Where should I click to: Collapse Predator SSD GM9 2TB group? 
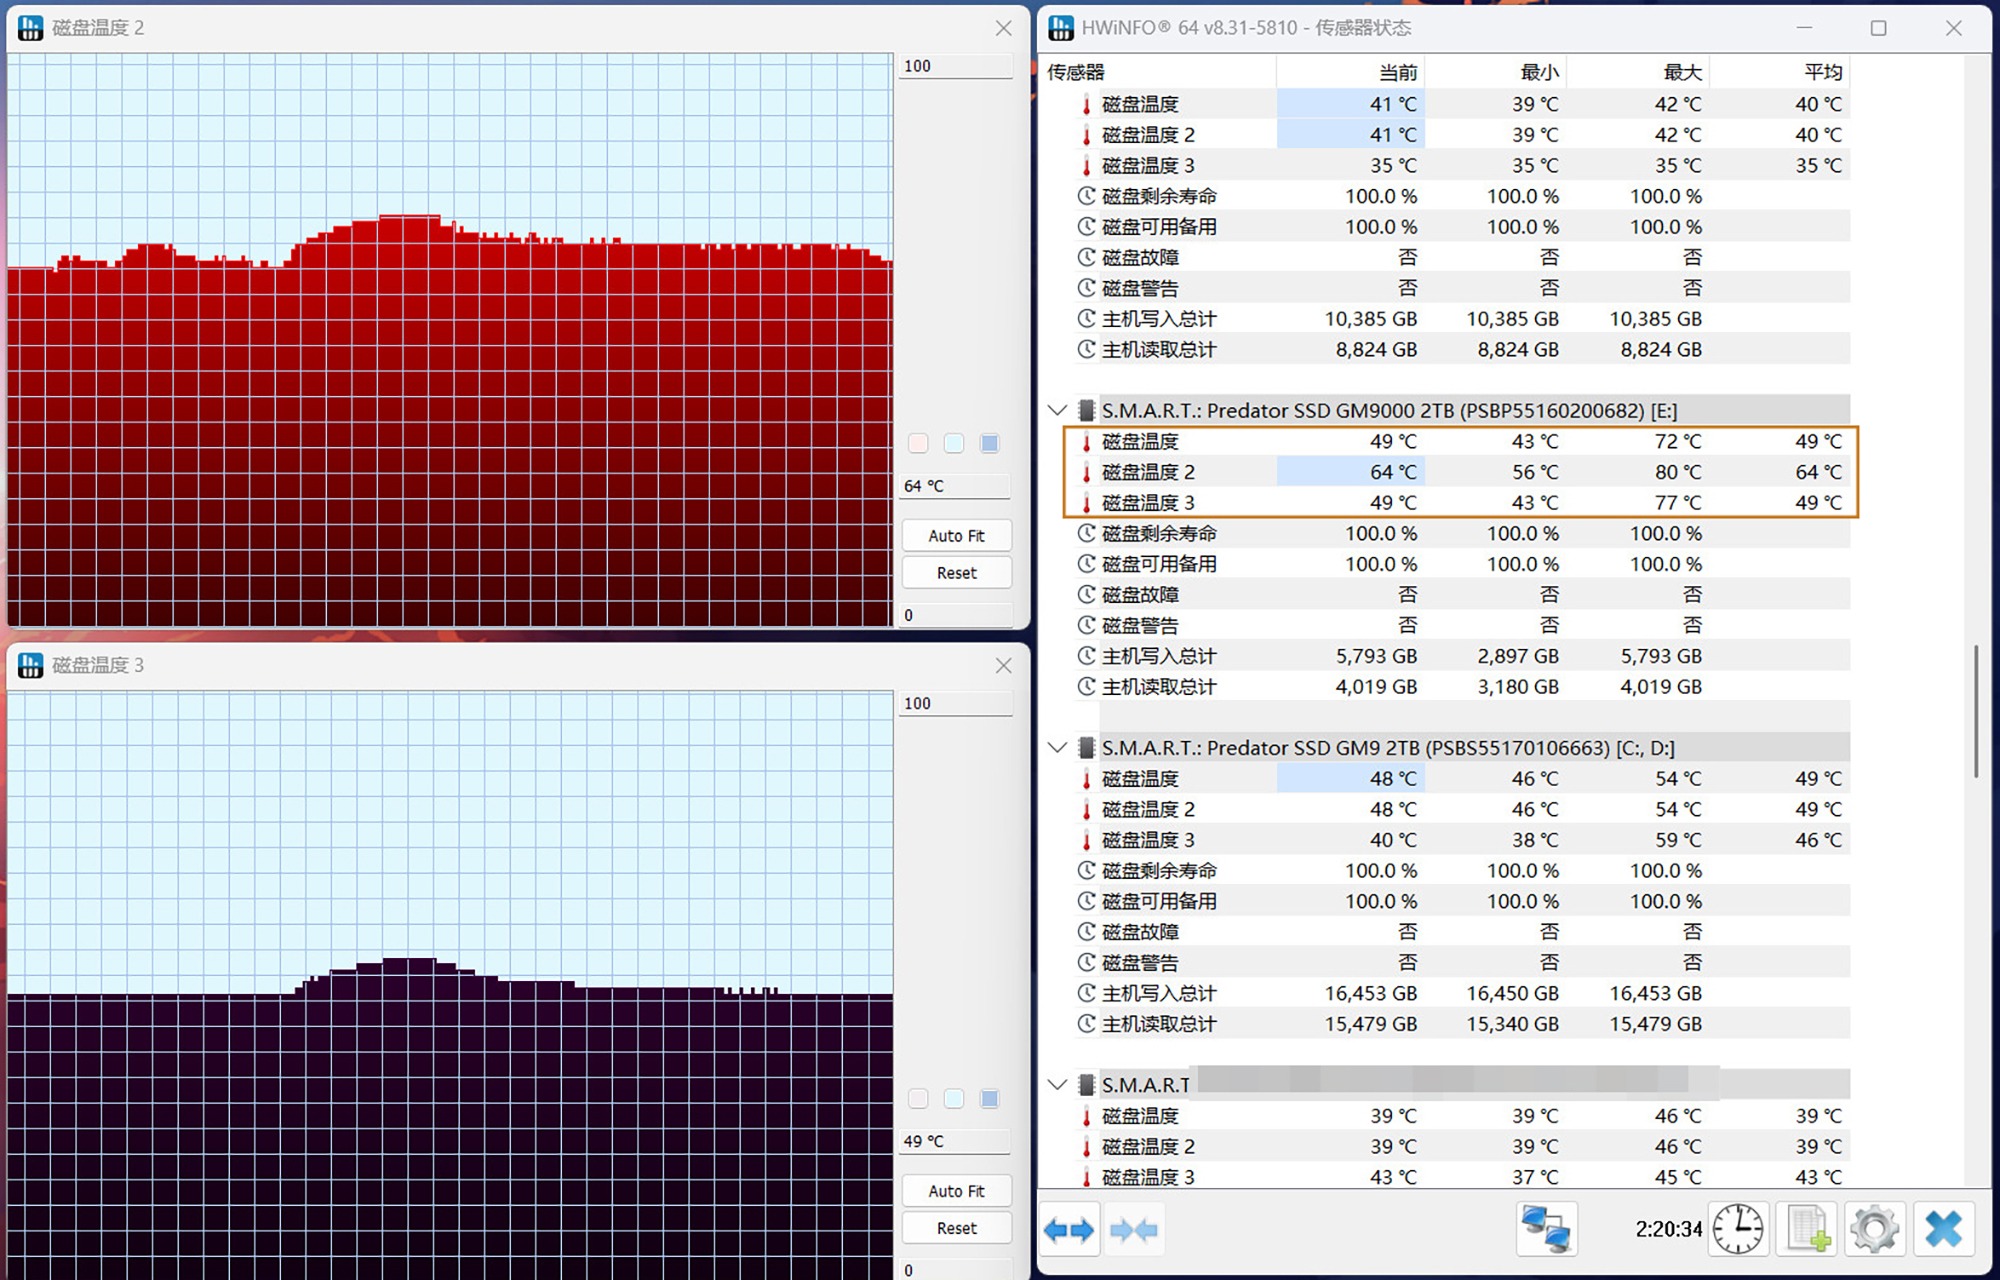tap(1057, 747)
